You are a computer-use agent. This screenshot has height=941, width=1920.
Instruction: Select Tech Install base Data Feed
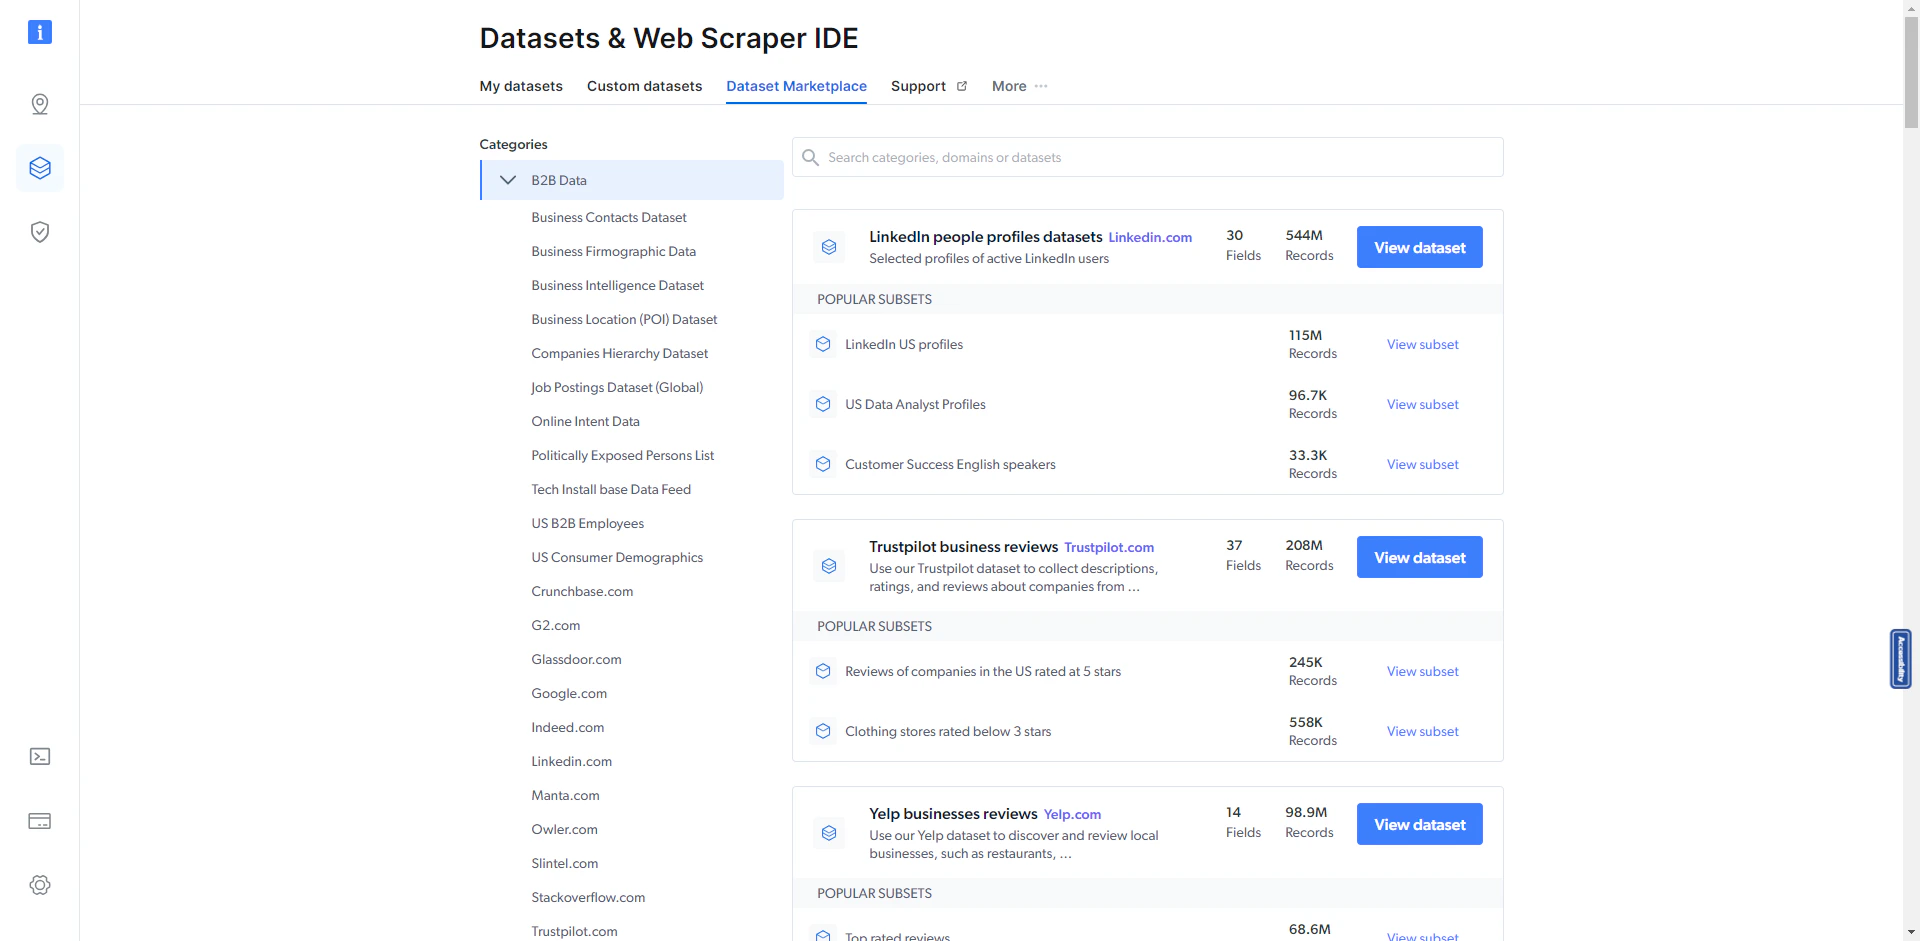click(611, 489)
